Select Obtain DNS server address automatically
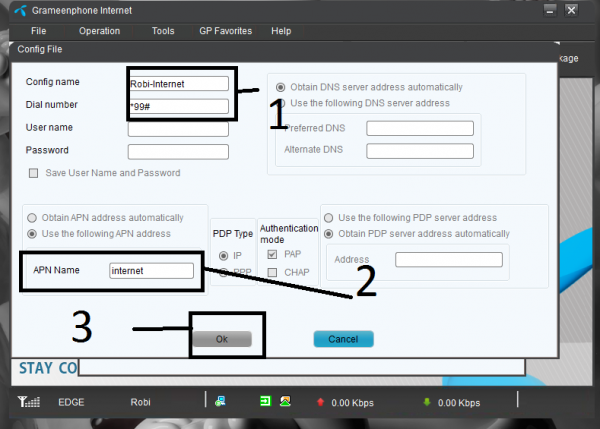 [280, 87]
